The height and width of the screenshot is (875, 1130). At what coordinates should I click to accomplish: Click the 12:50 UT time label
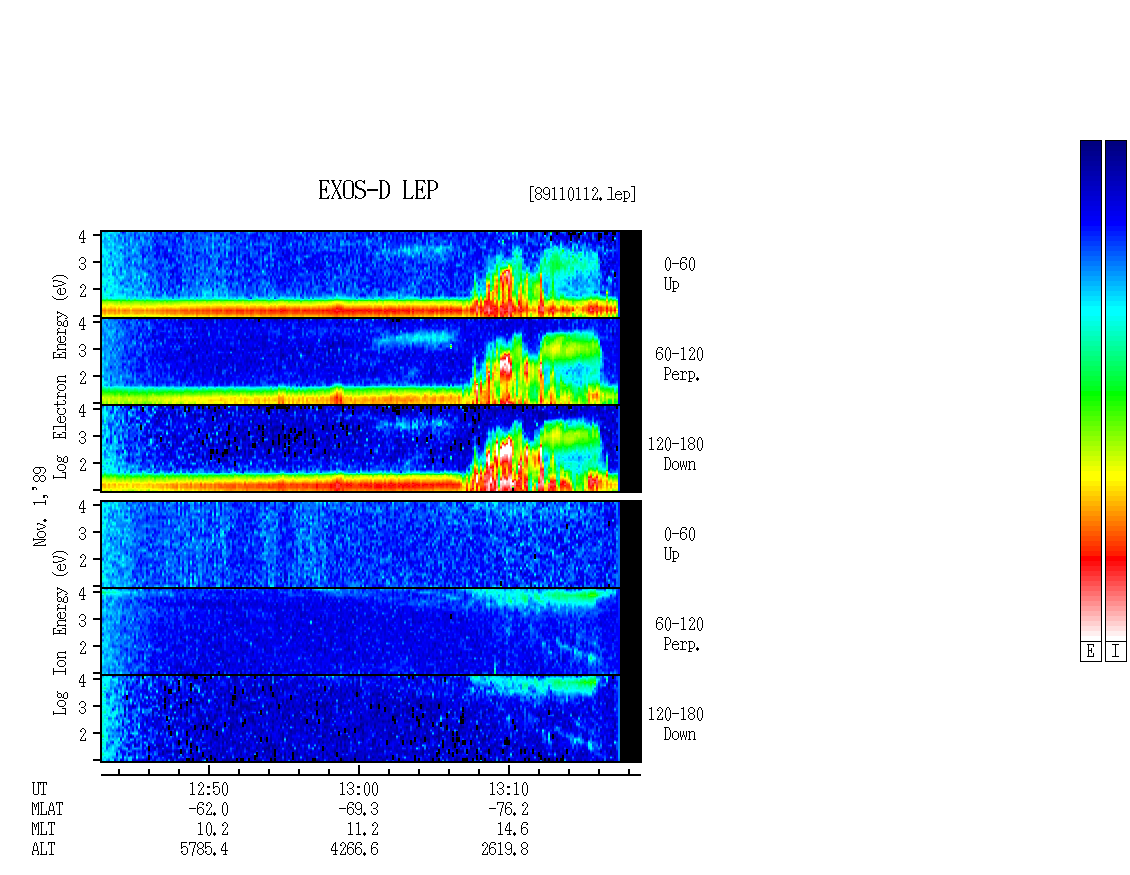click(x=208, y=789)
